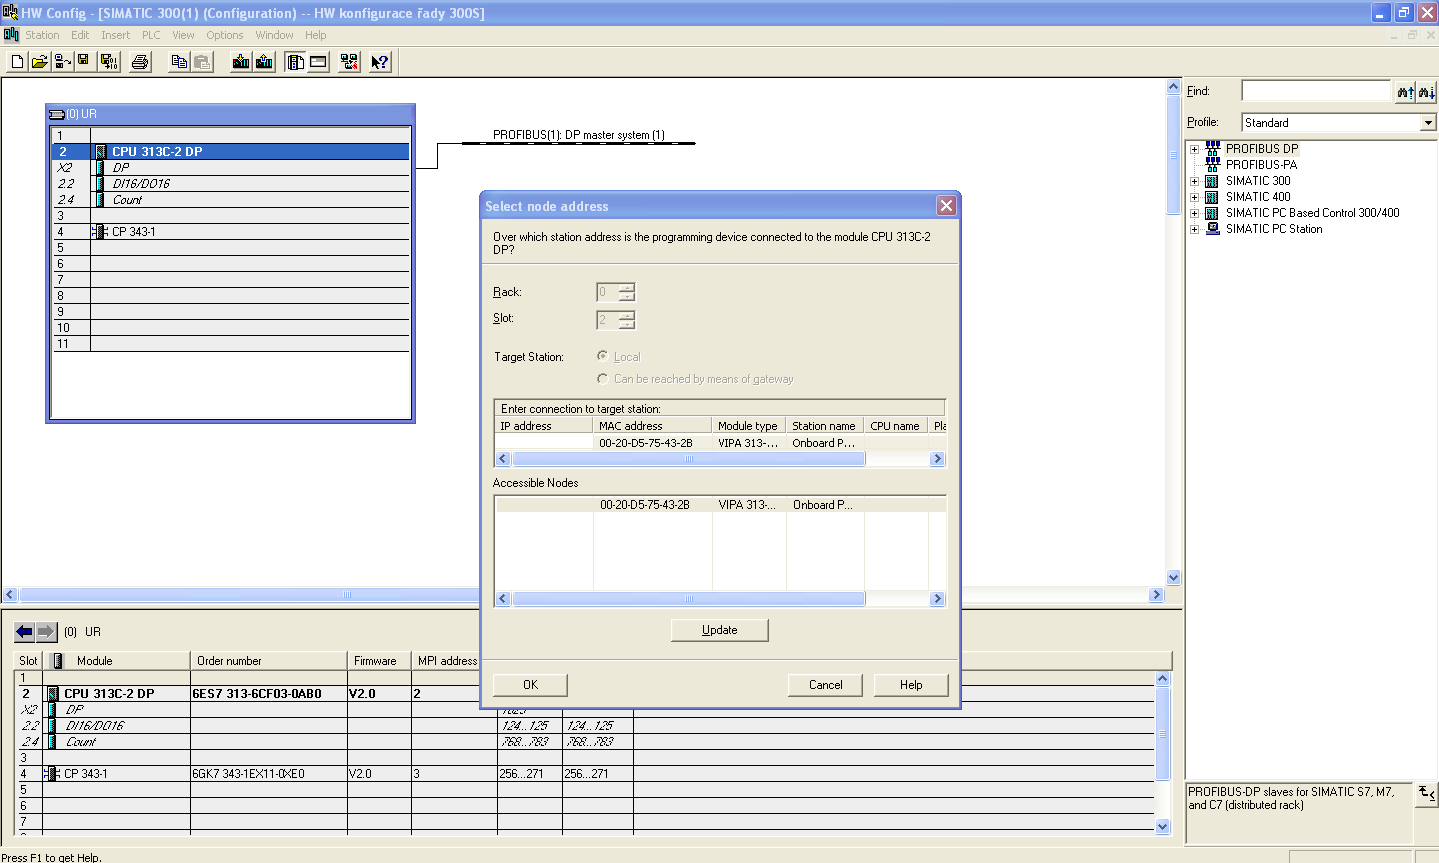Click the SIMATIC PC Station computer icon

[x=1213, y=229]
